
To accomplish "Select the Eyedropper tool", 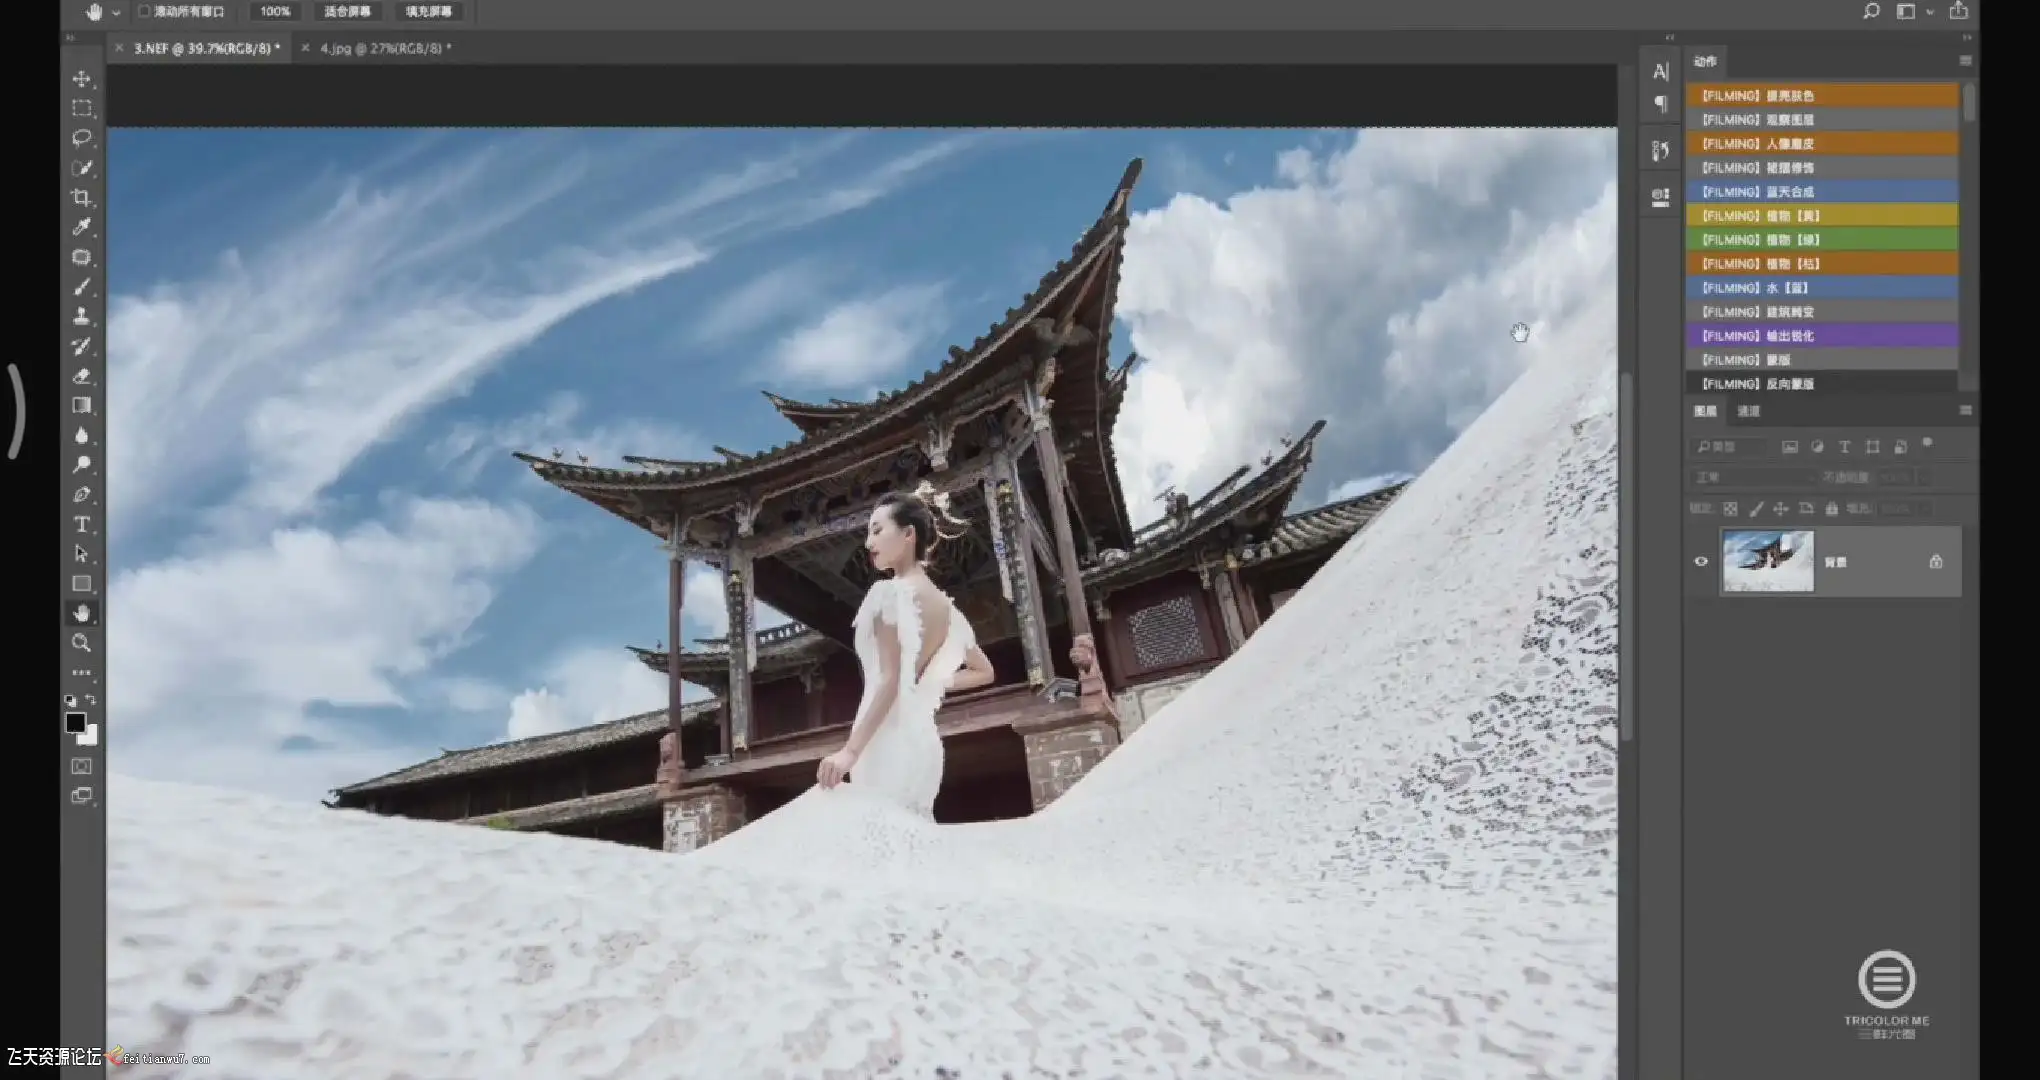I will click(x=82, y=227).
